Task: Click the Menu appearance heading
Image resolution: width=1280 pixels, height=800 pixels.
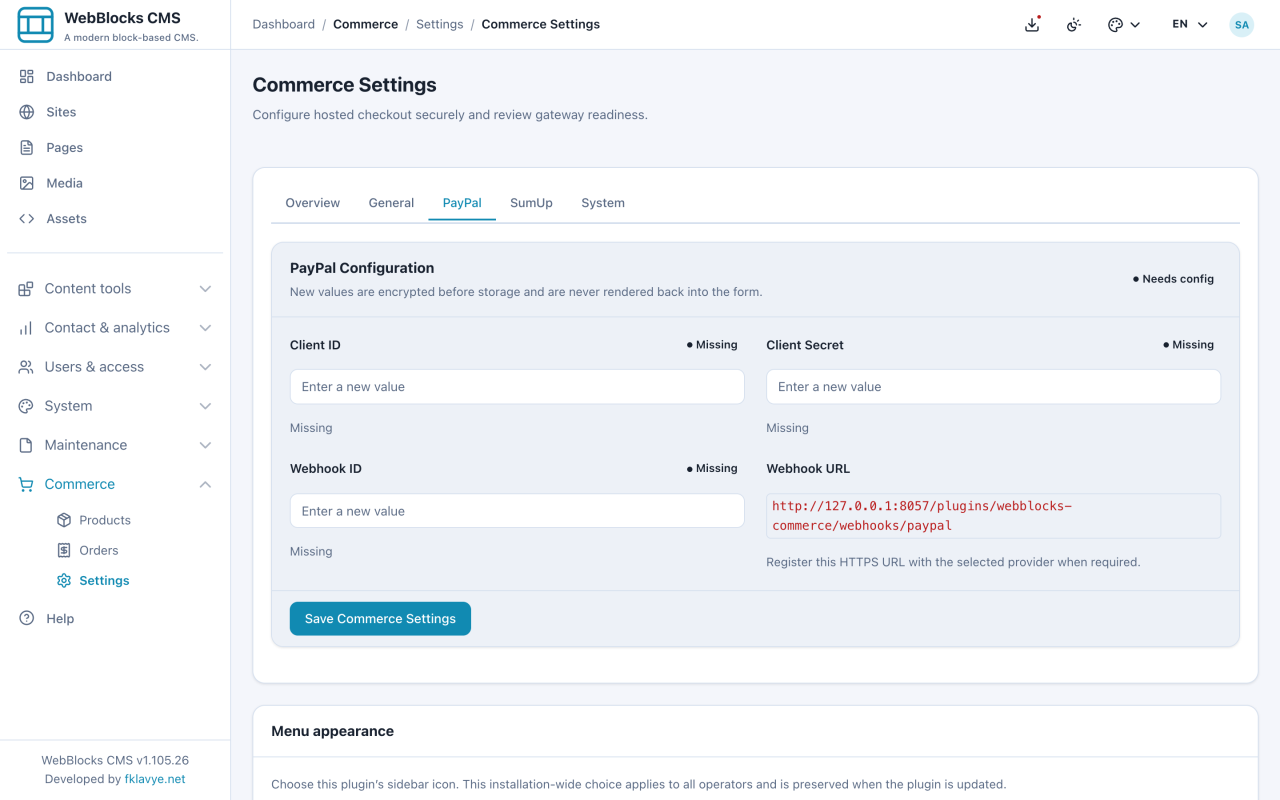Action: coord(332,731)
